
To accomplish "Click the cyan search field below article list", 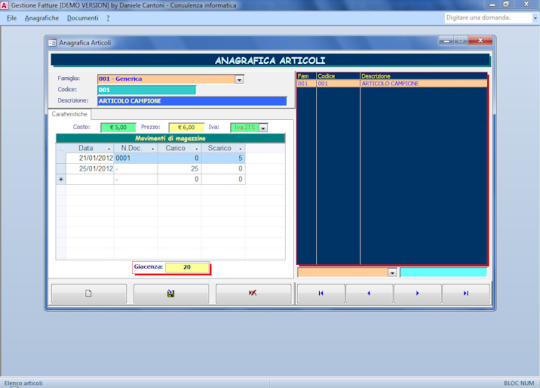I will 444,273.
